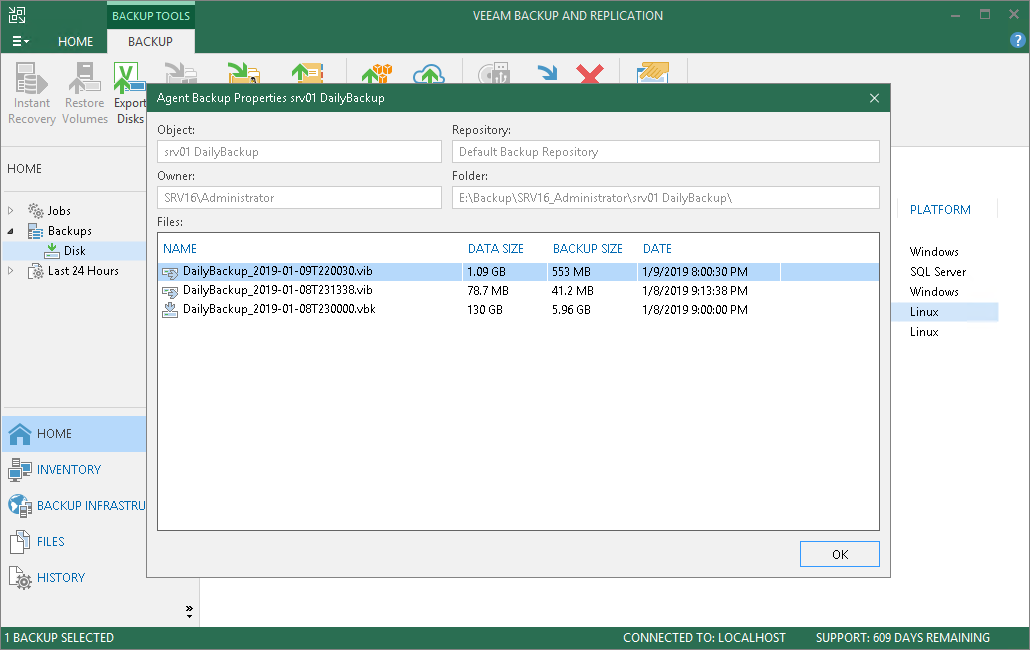This screenshot has height=650, width=1030.
Task: Switch to the HOME ribbon tab
Action: [x=76, y=41]
